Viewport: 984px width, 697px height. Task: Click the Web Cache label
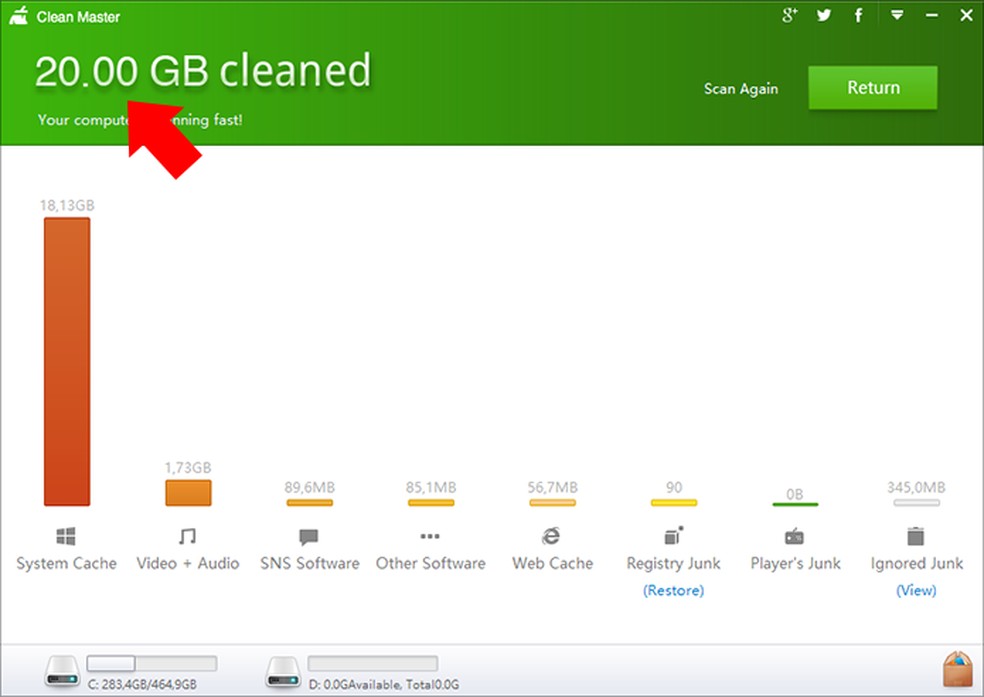tap(552, 563)
